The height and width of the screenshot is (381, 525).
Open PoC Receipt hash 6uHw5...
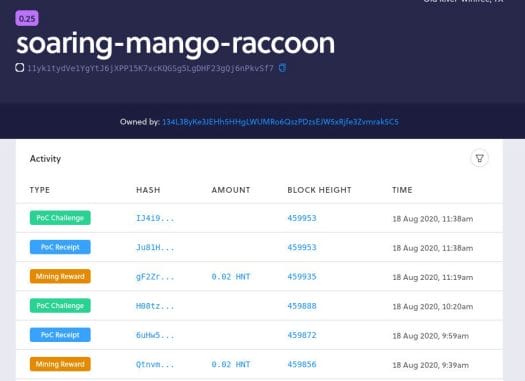pos(155,335)
